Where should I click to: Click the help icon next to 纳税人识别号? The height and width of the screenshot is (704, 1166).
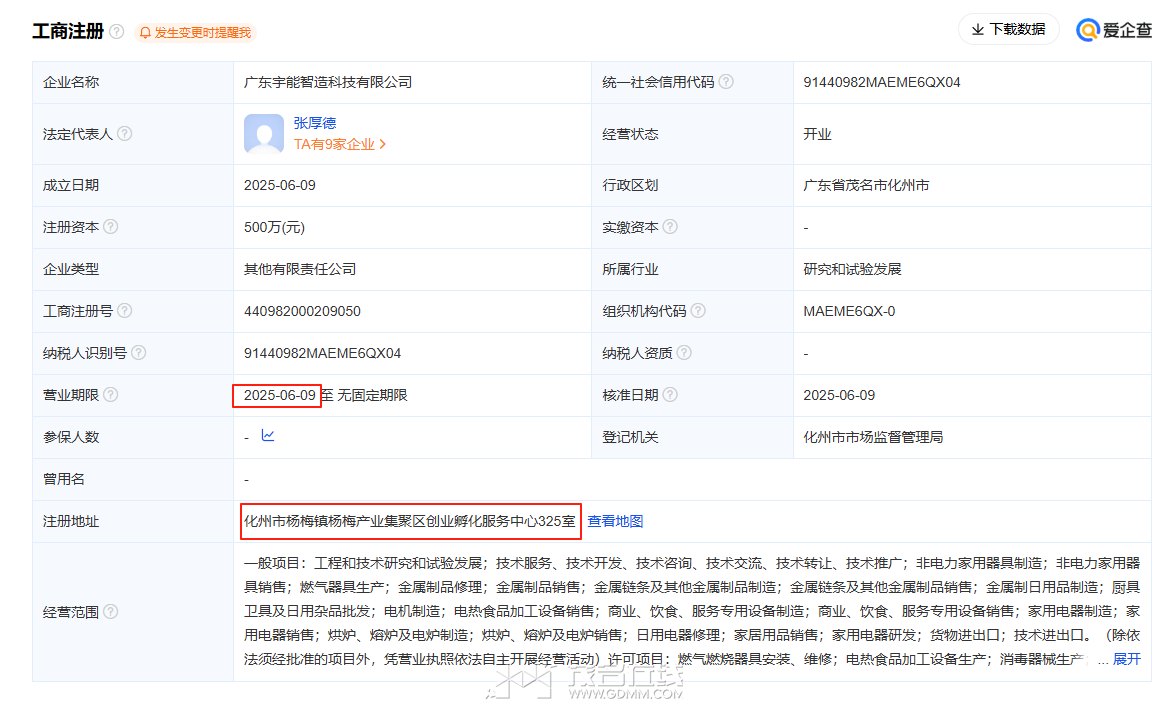pos(139,353)
